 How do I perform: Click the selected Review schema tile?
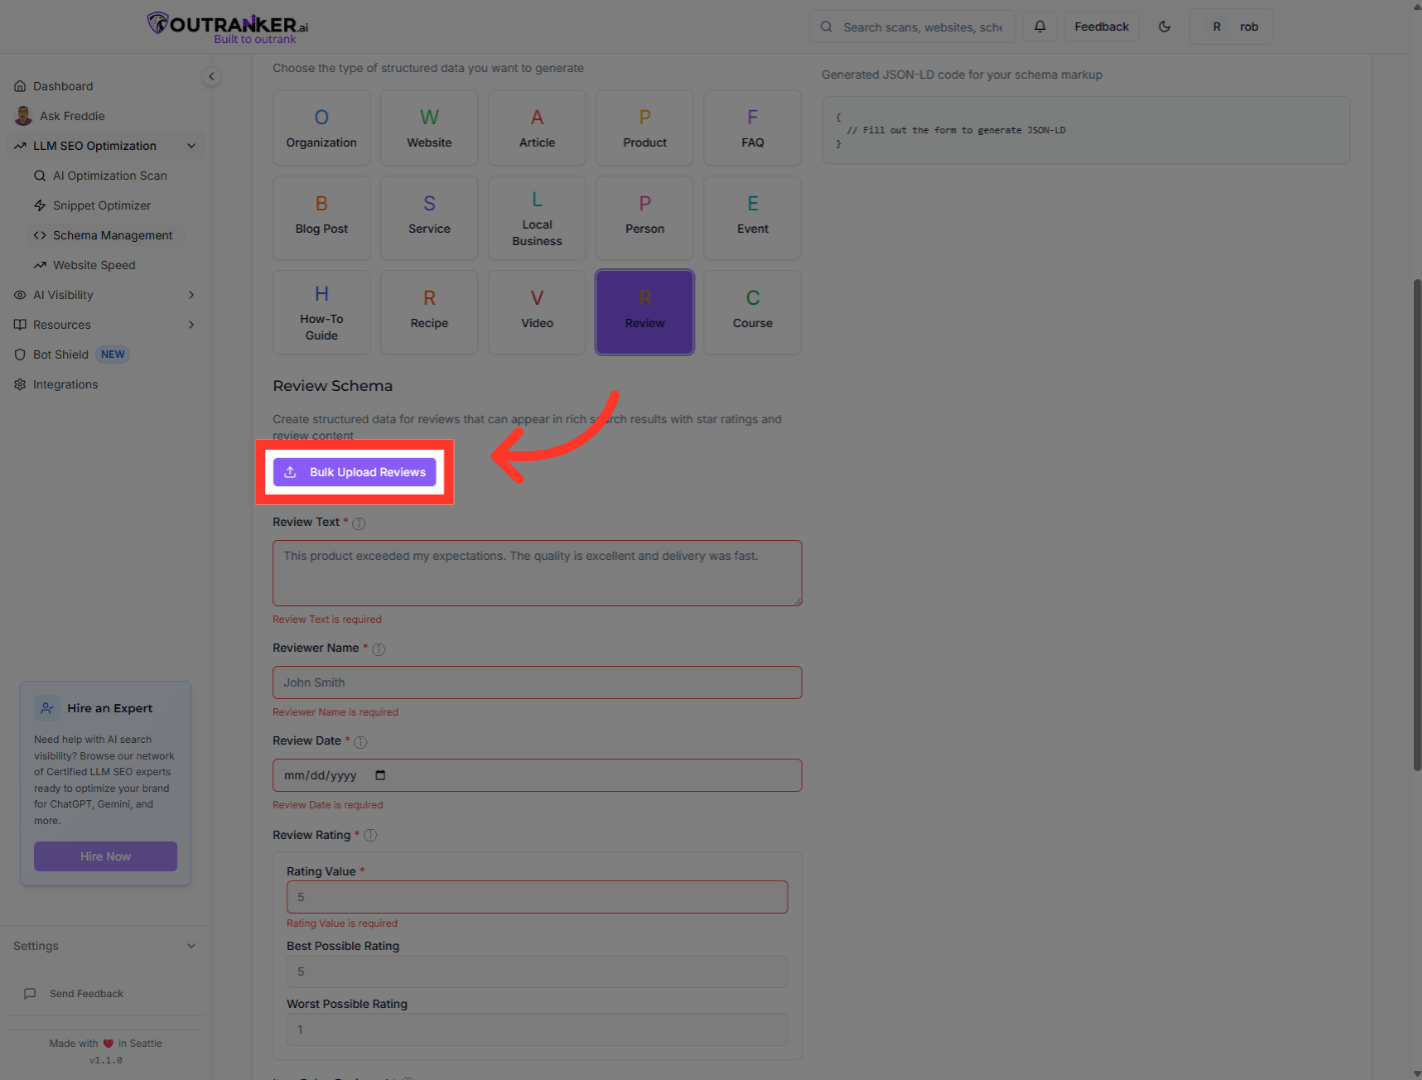coord(645,312)
